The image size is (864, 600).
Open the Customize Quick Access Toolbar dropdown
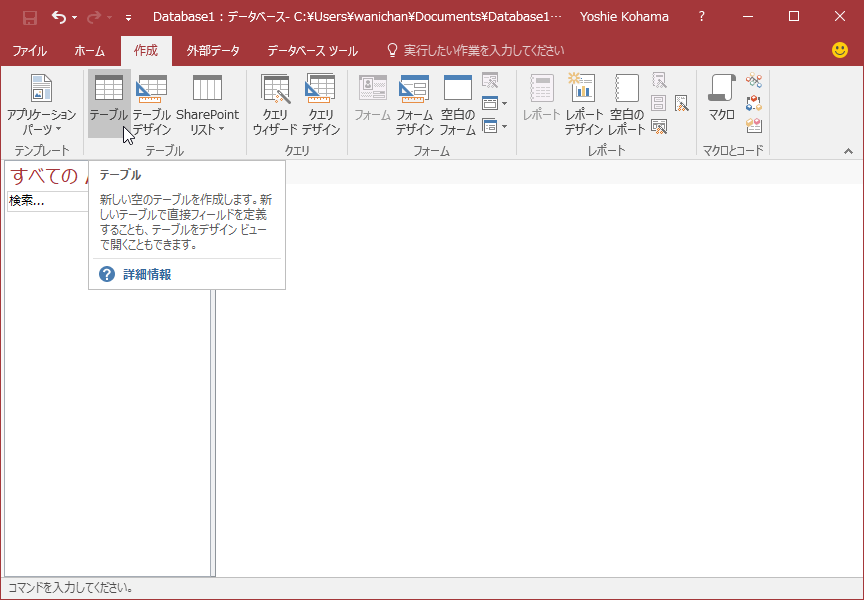pyautogui.click(x=128, y=18)
